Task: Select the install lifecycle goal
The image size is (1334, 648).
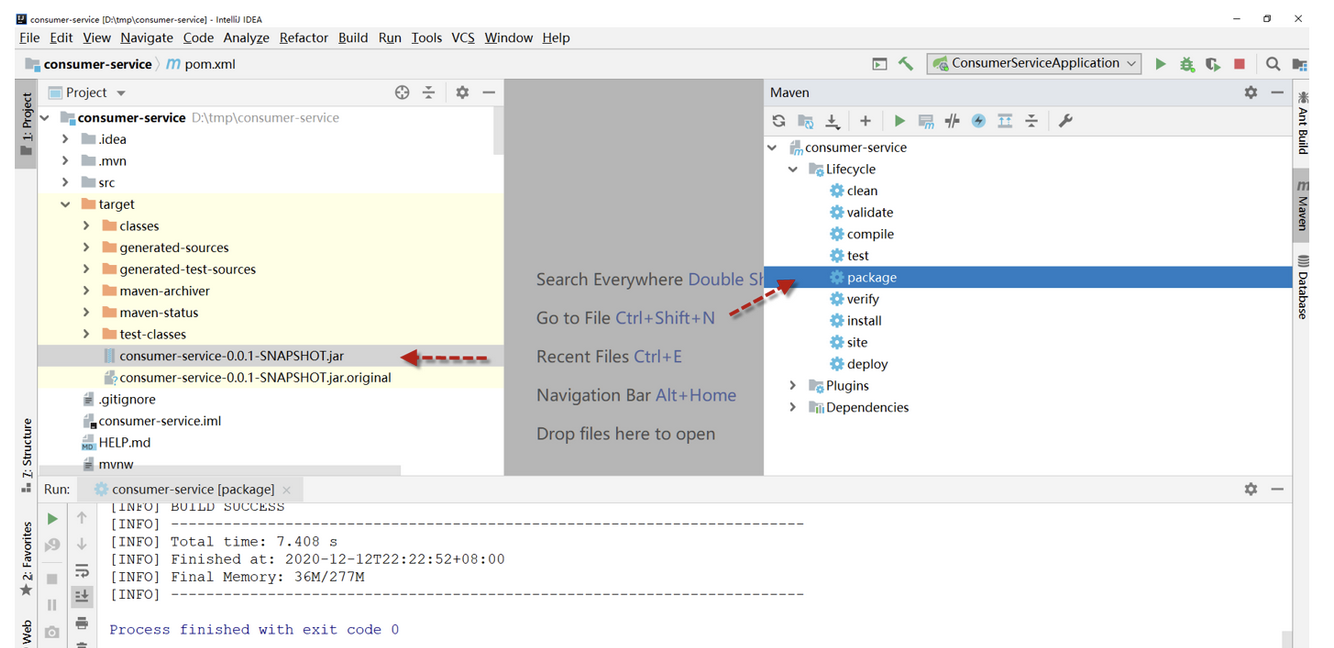Action: tap(863, 321)
